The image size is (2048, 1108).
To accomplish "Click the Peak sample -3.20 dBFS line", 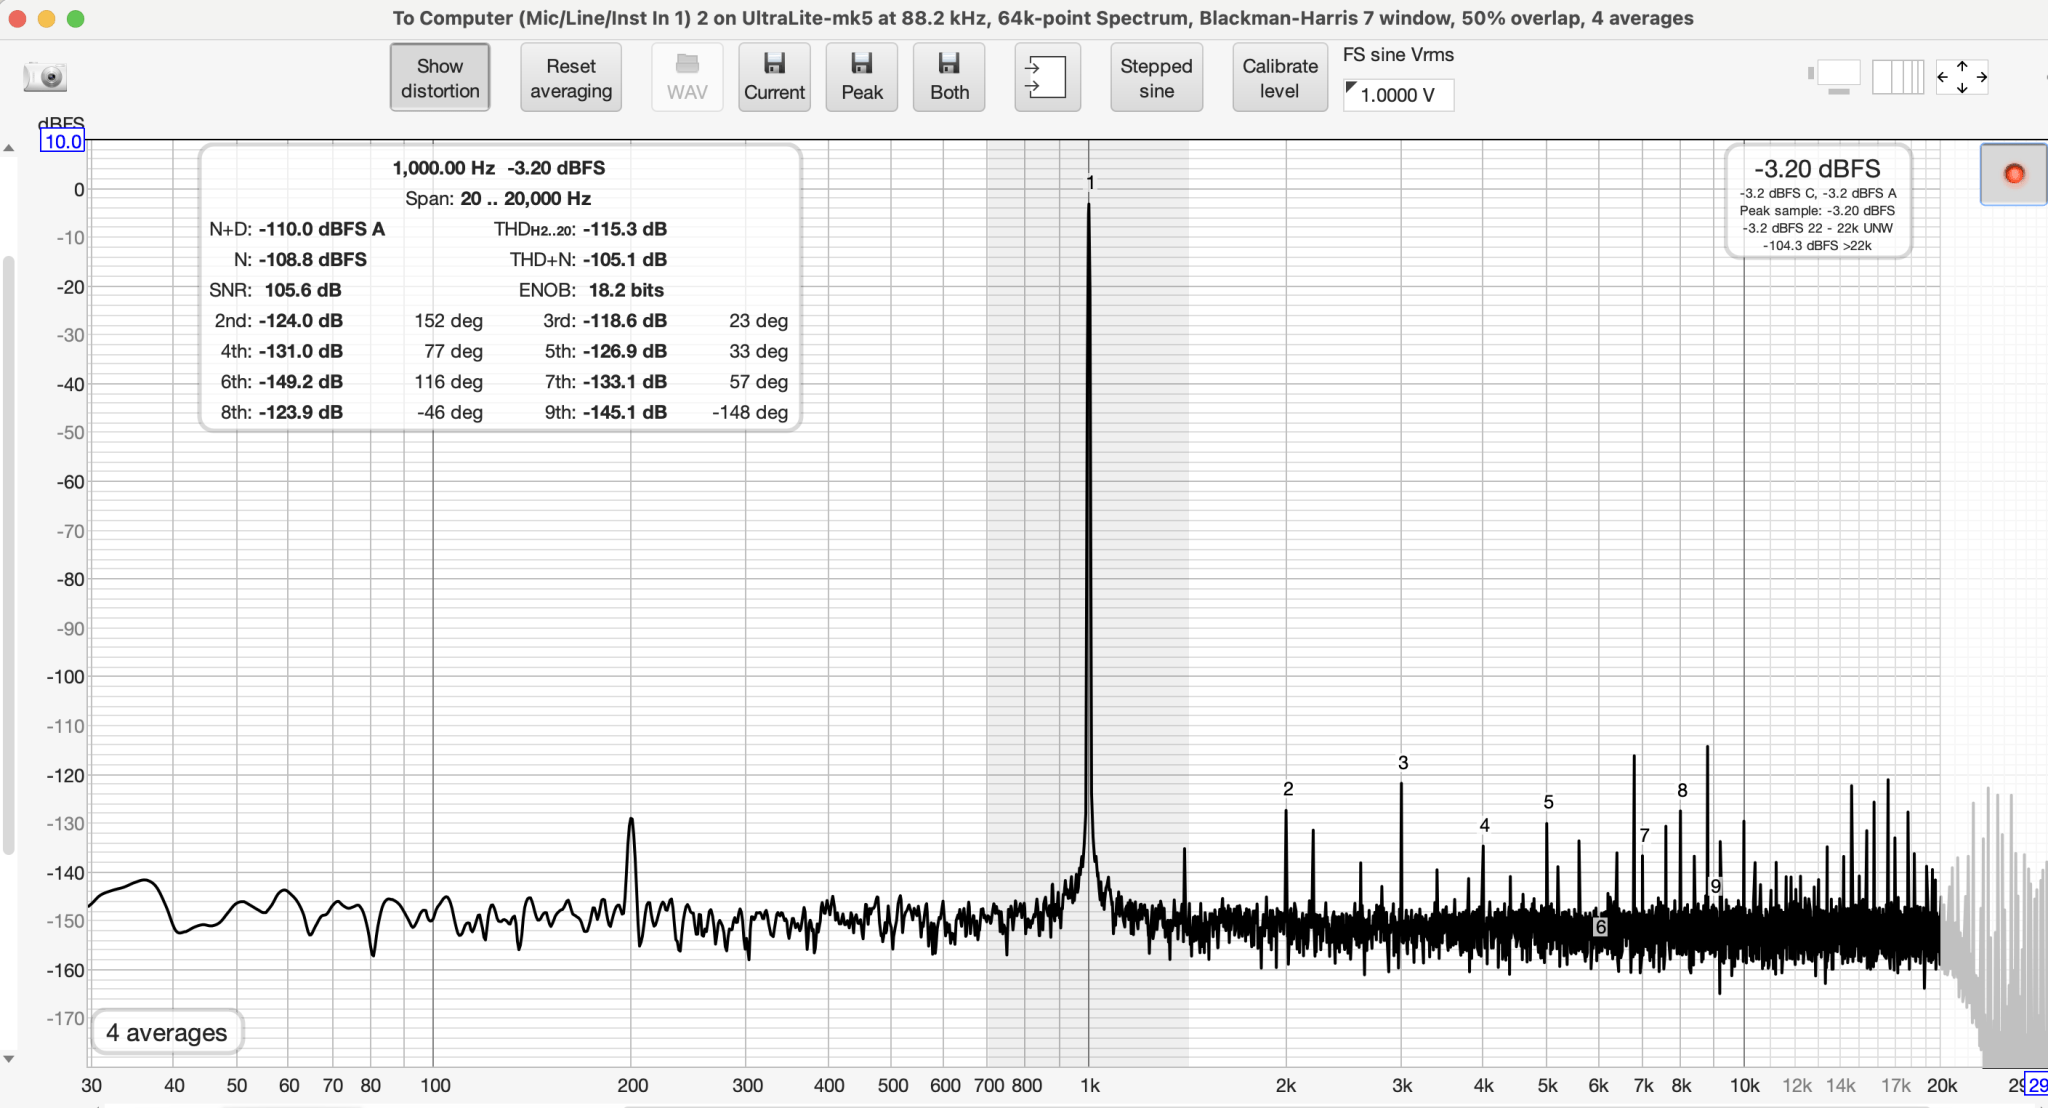I will (x=1817, y=211).
